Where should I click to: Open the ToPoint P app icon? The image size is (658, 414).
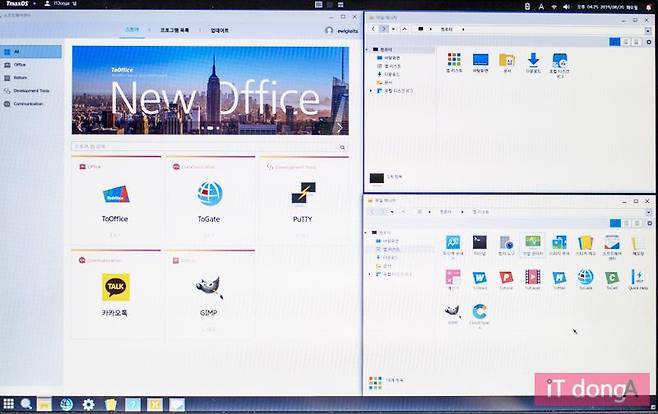click(506, 280)
